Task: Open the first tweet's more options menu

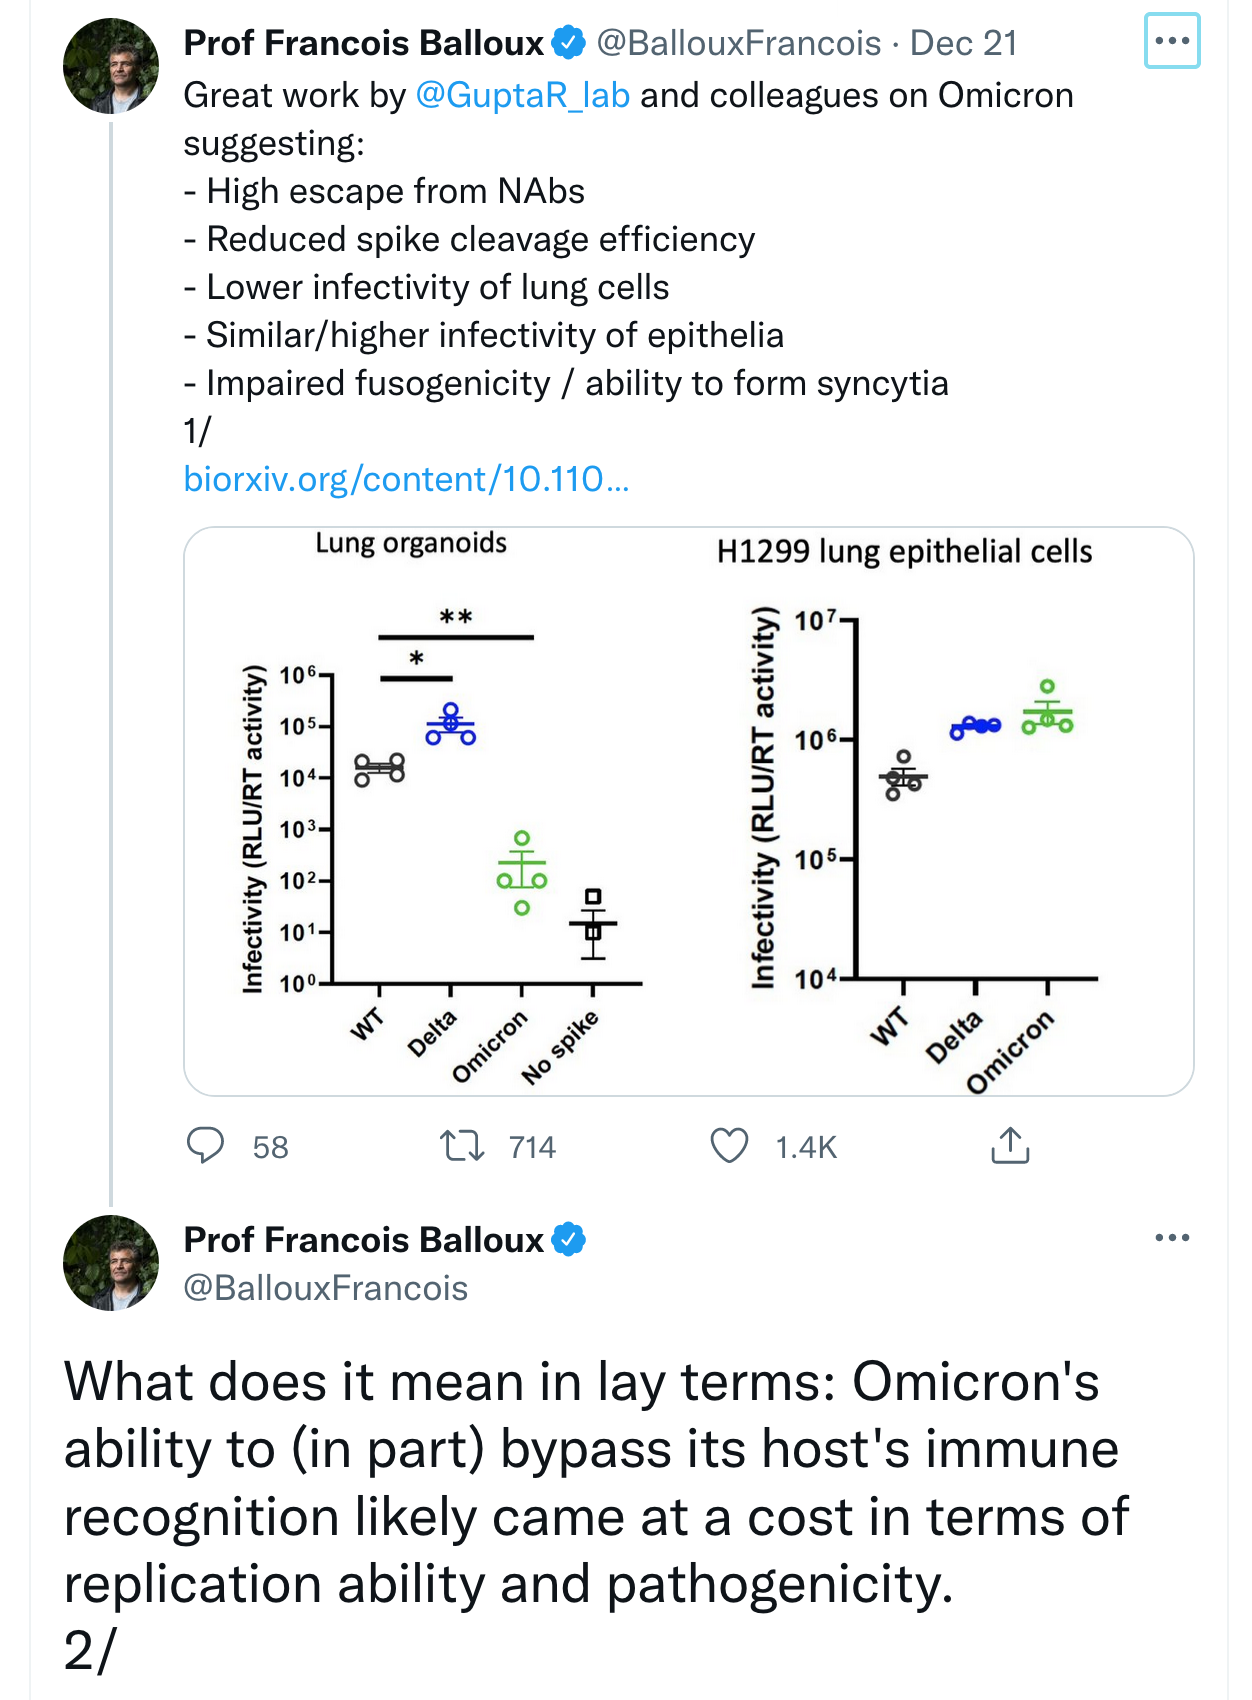Action: [x=1171, y=41]
